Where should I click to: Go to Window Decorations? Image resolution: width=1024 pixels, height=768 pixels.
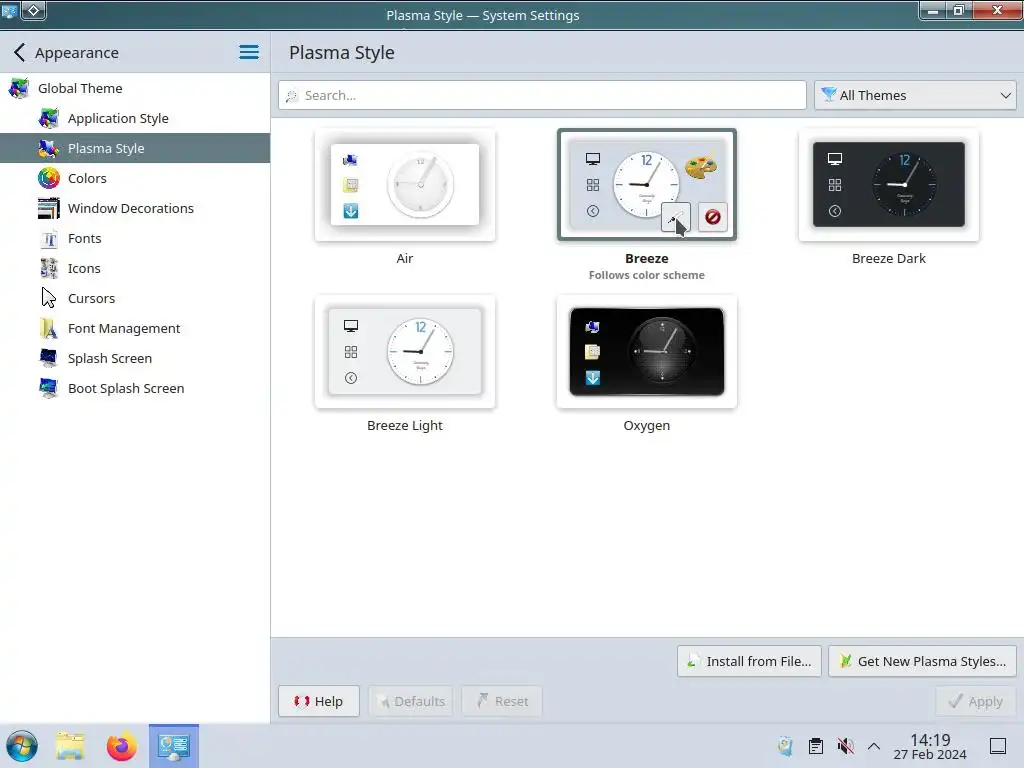(135, 208)
